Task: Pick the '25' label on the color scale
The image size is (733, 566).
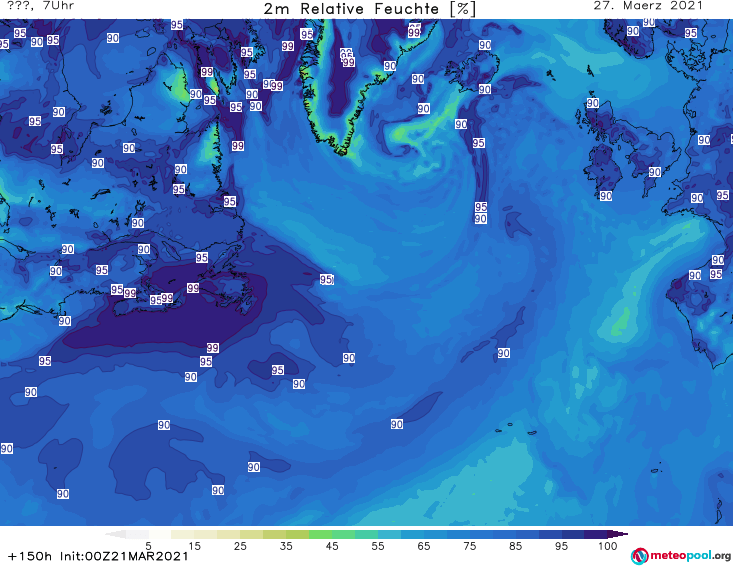Action: 240,546
